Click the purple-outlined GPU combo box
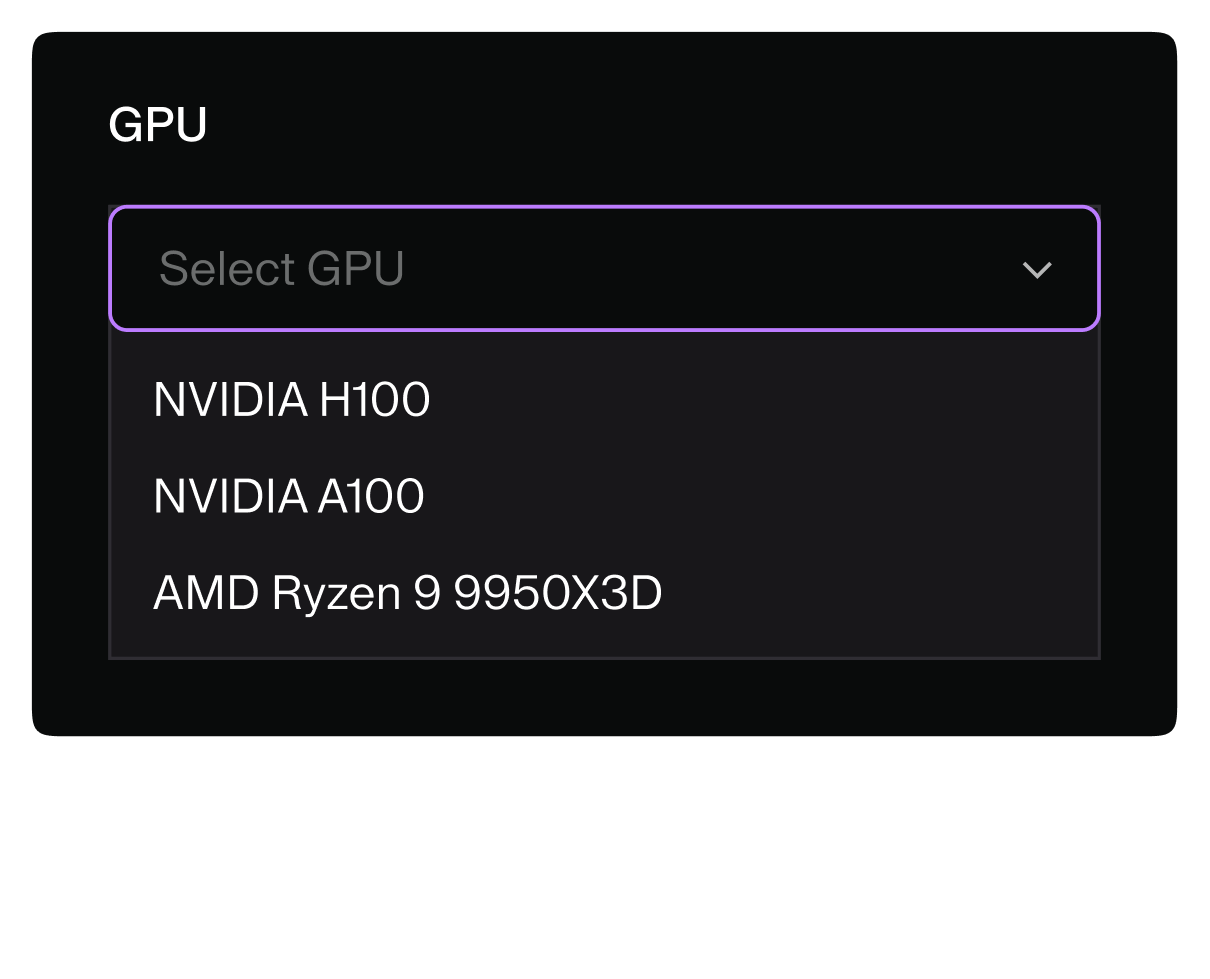This screenshot has height=979, width=1210. click(x=604, y=269)
